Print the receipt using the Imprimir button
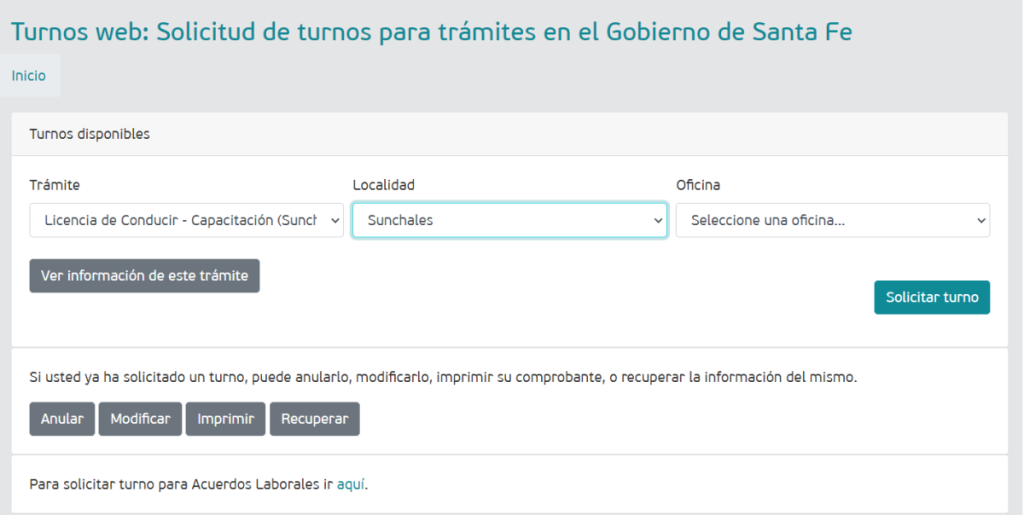Image resolution: width=1024 pixels, height=515 pixels. click(226, 419)
